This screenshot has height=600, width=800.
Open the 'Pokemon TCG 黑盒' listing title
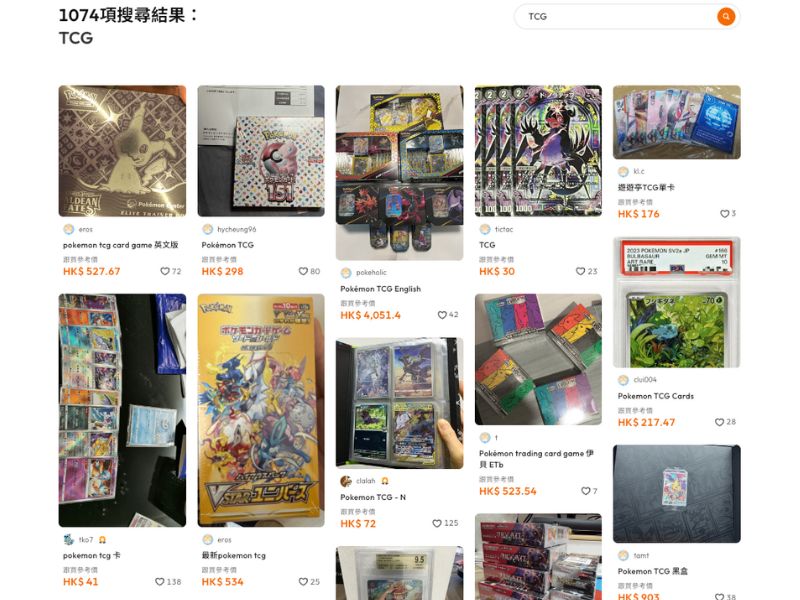coord(653,571)
